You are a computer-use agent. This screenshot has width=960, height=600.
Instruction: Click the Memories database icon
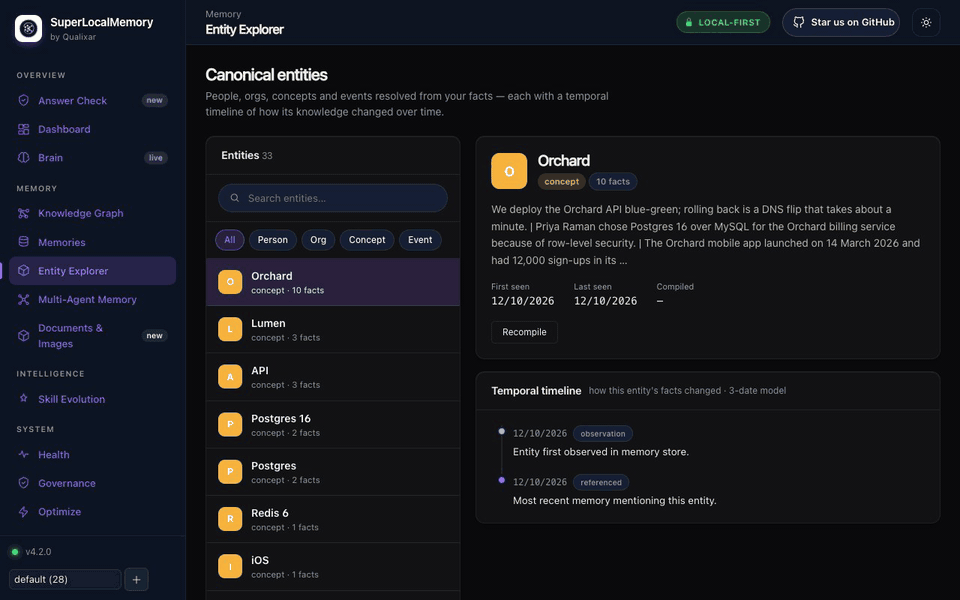point(23,242)
